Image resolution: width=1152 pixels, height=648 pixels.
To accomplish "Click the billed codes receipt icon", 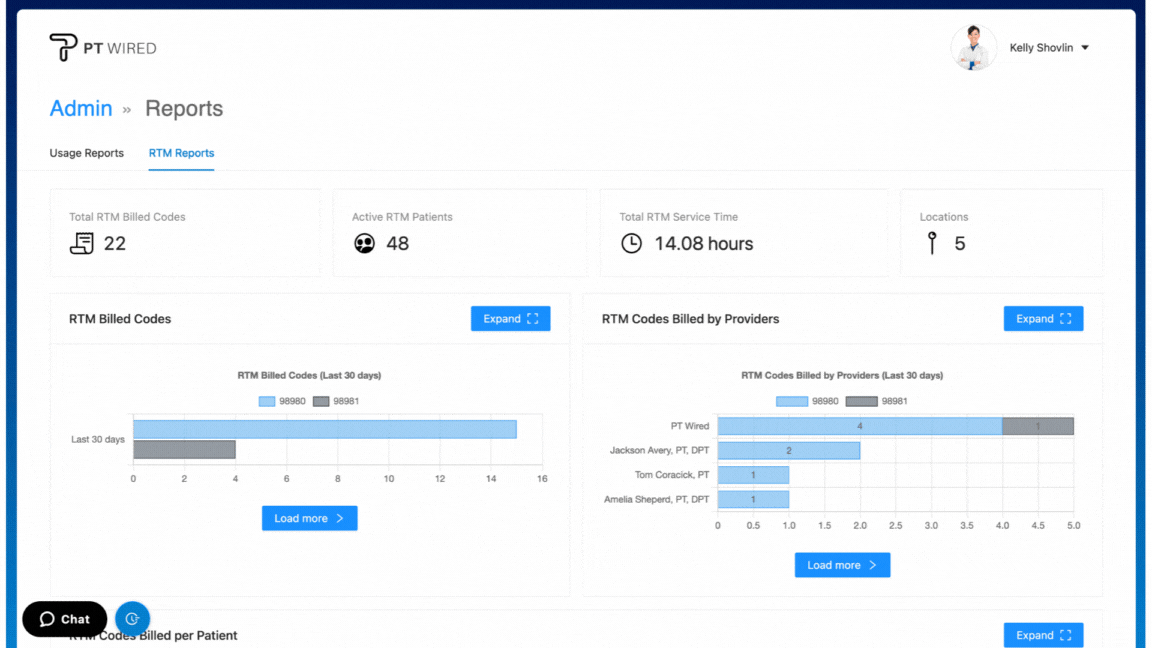I will click(81, 243).
